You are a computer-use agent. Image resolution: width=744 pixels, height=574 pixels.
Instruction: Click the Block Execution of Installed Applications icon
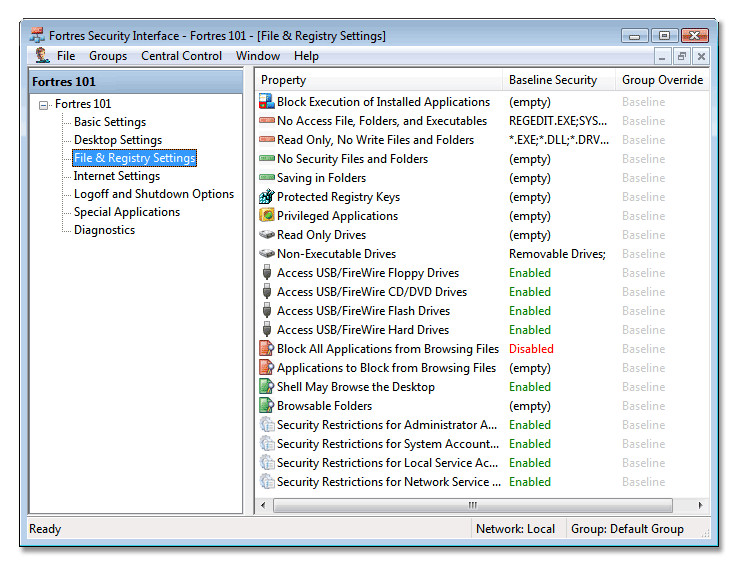267,102
